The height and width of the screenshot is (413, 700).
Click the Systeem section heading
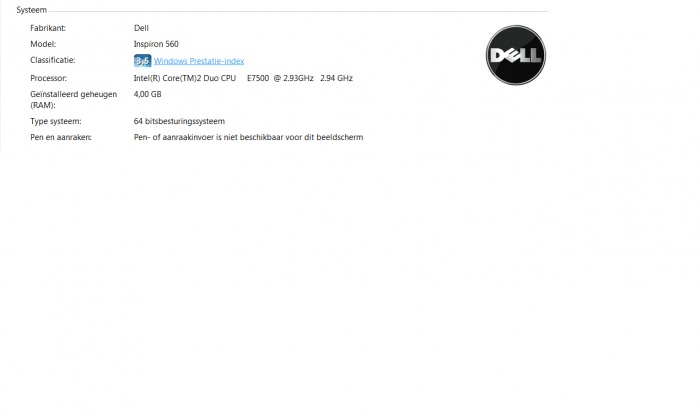[x=31, y=10]
